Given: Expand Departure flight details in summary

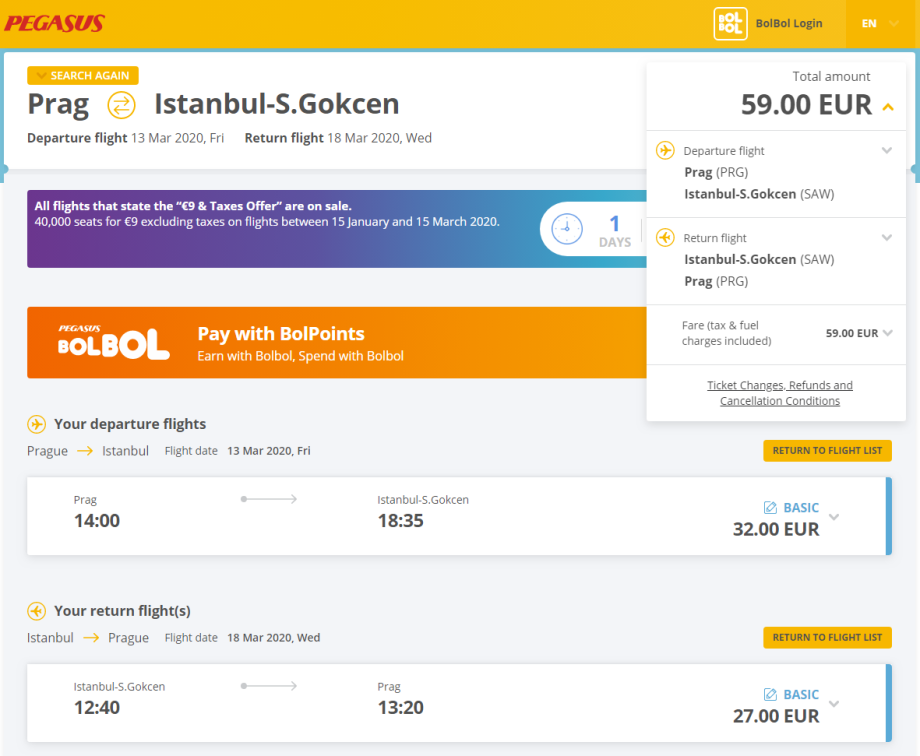Looking at the screenshot, I should (x=886, y=151).
